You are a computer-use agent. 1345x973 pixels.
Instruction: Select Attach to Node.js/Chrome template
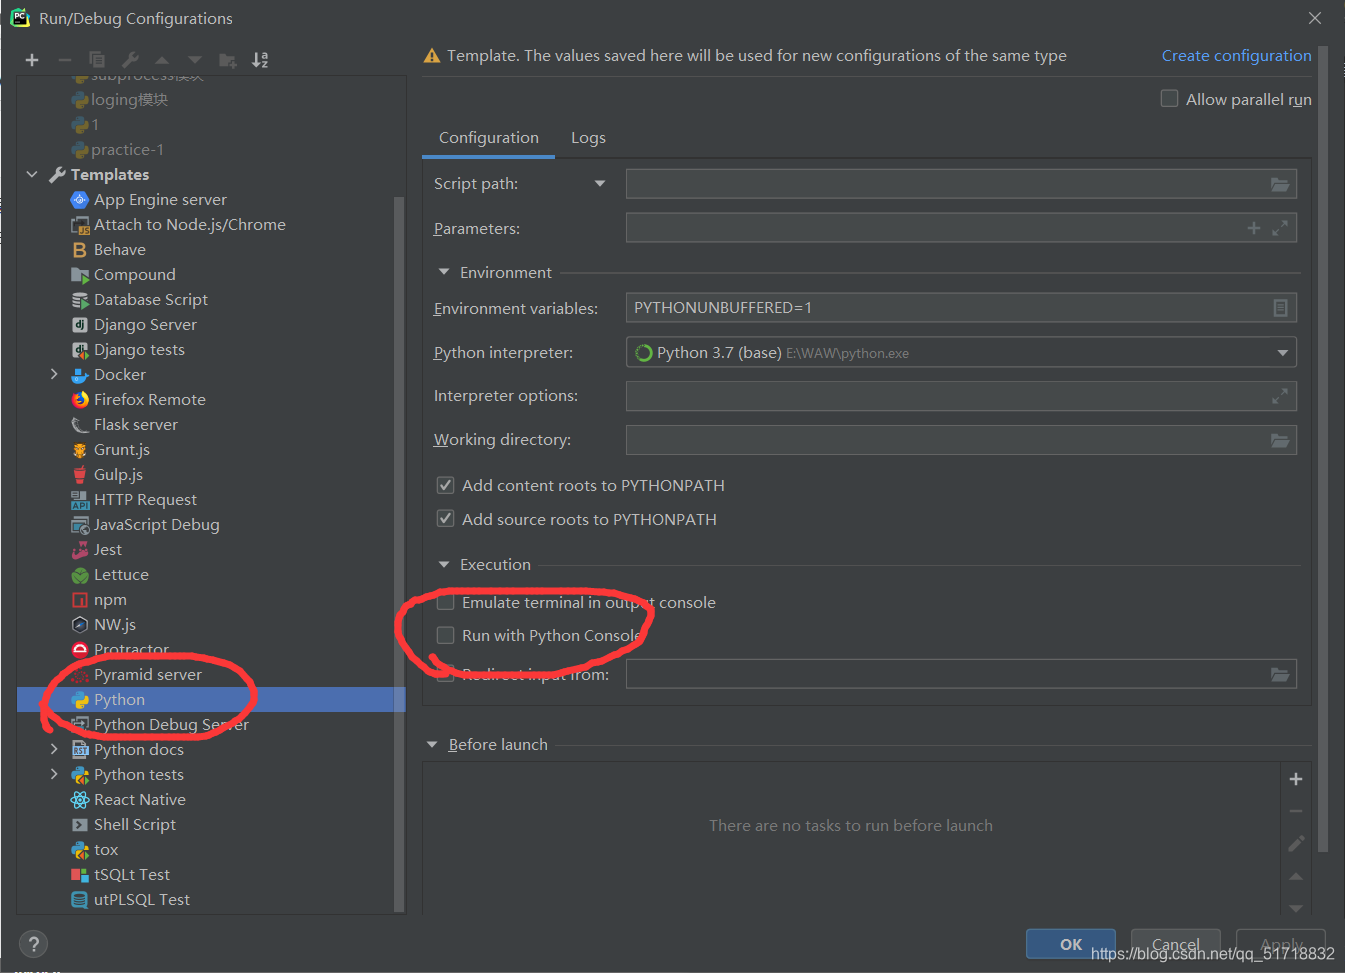tap(189, 225)
